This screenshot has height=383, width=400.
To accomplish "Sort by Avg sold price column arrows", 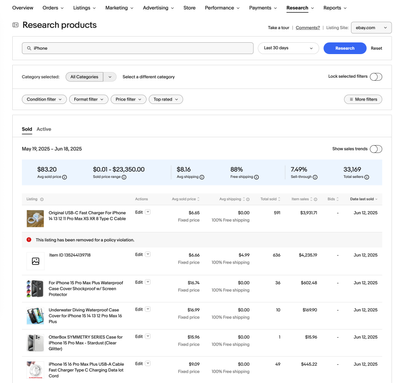I will pyautogui.click(x=198, y=199).
